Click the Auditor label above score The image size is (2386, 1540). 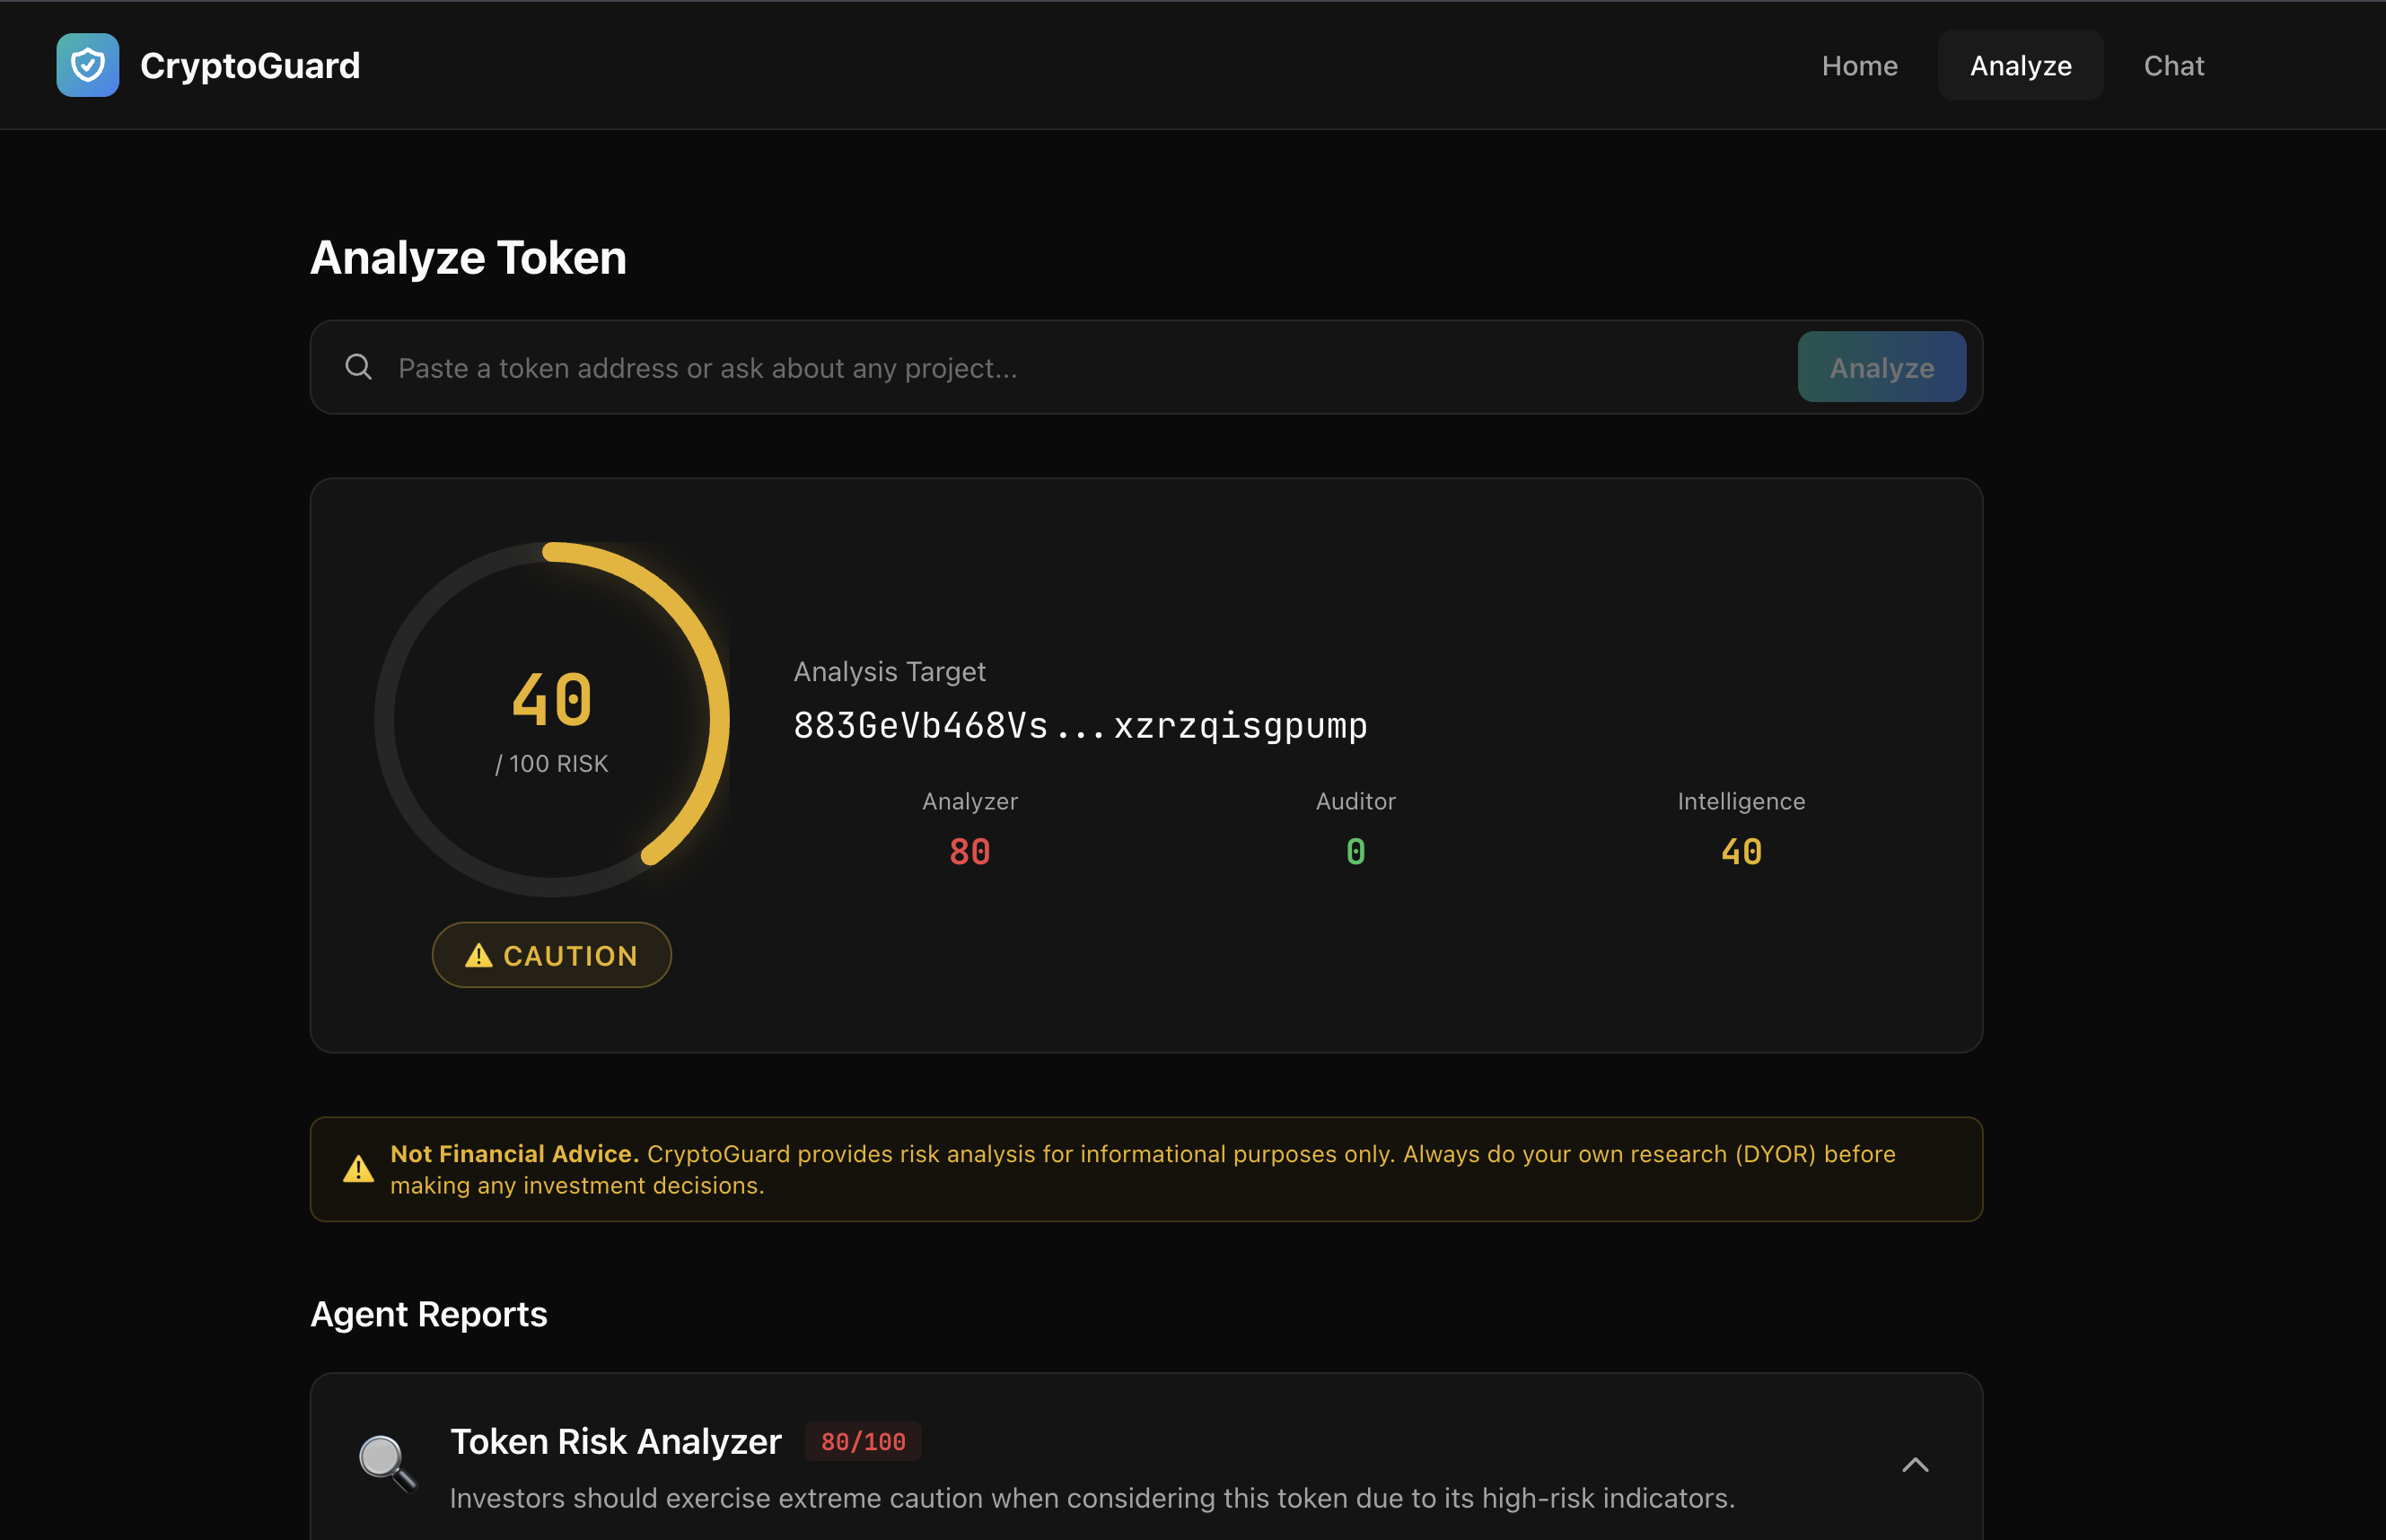[x=1355, y=801]
